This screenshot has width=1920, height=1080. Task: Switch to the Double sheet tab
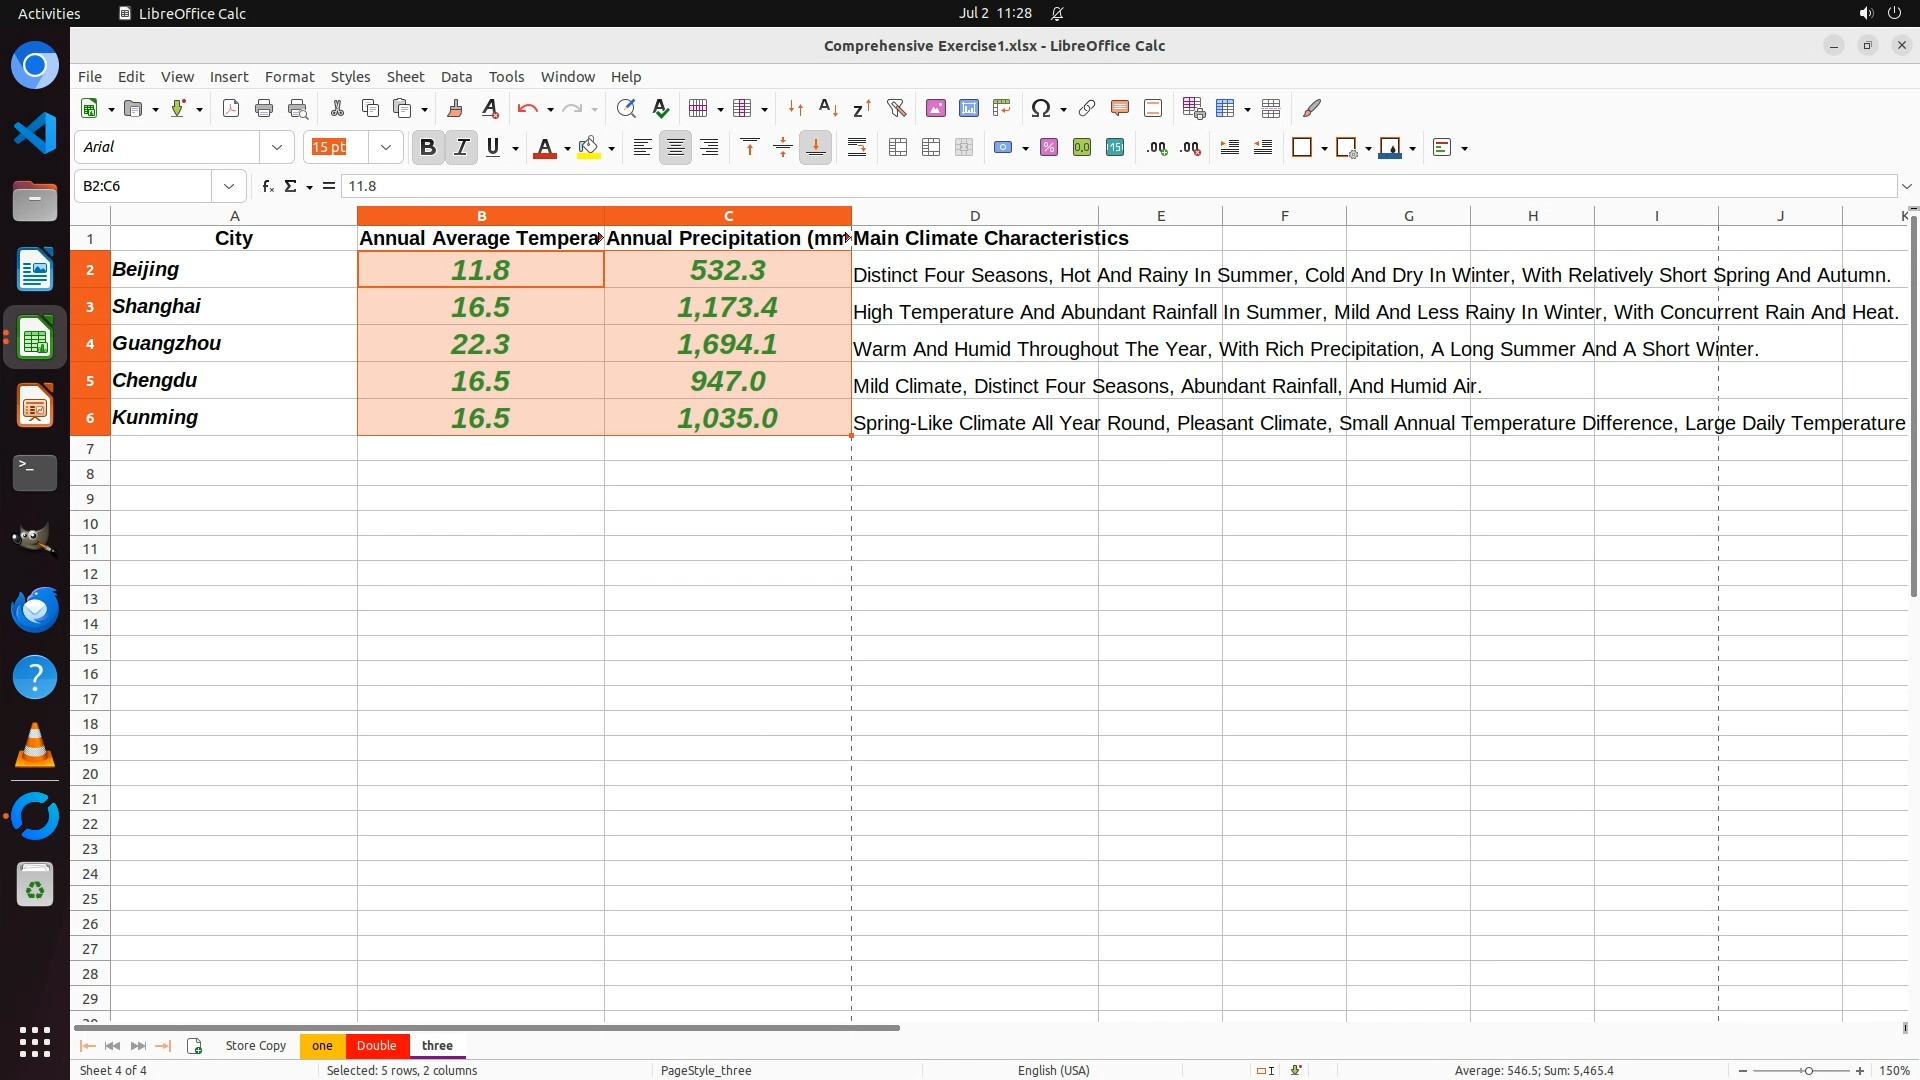click(x=376, y=1046)
